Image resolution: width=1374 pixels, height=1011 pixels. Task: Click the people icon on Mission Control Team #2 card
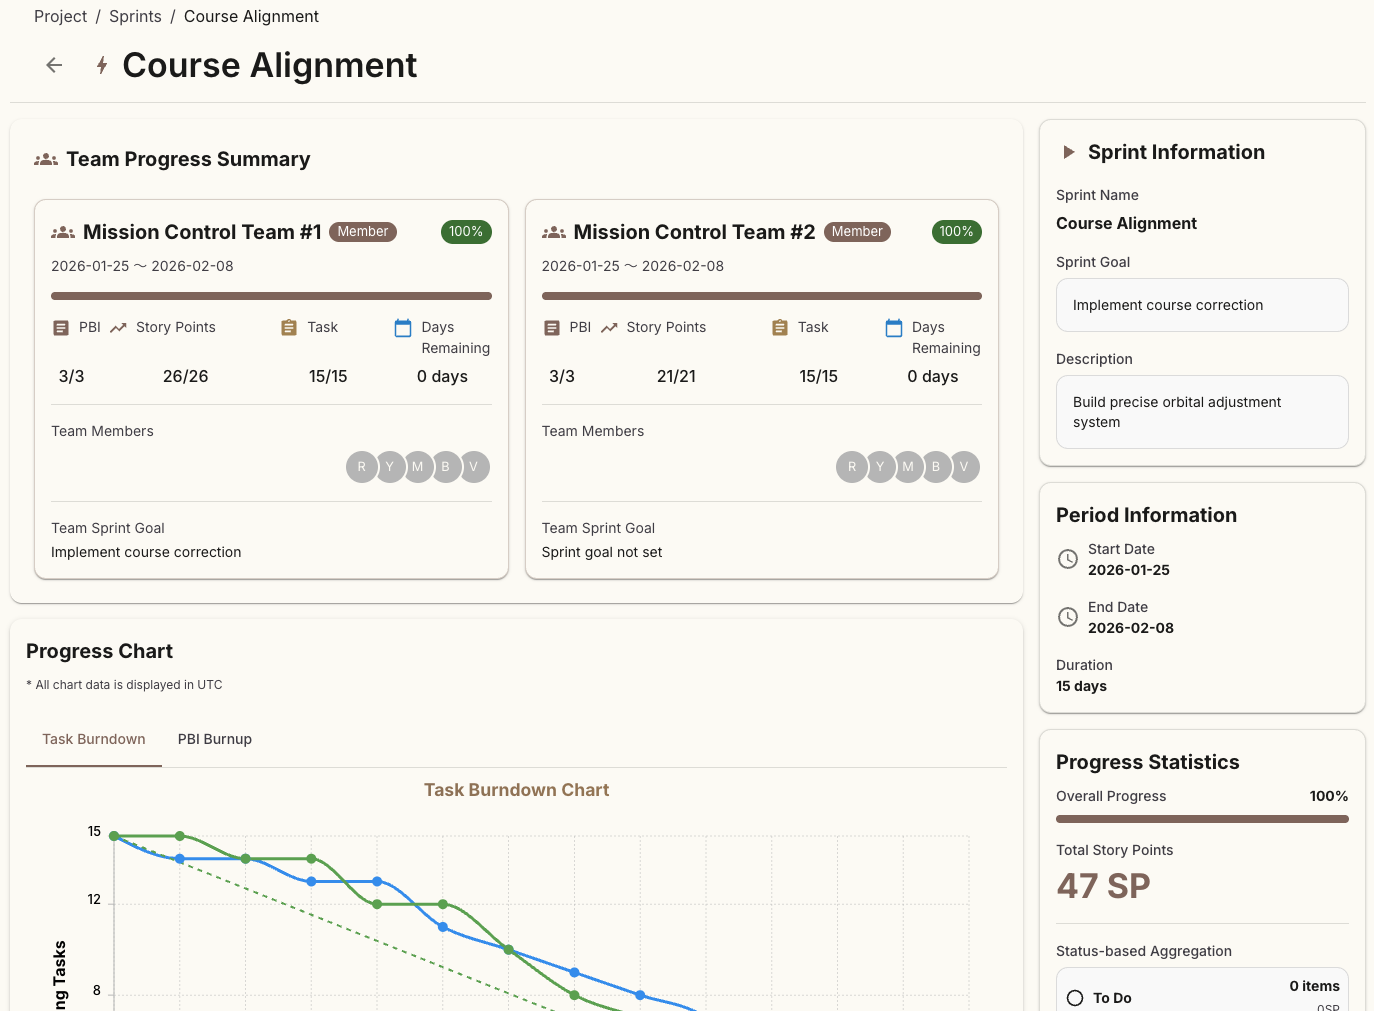(x=553, y=231)
